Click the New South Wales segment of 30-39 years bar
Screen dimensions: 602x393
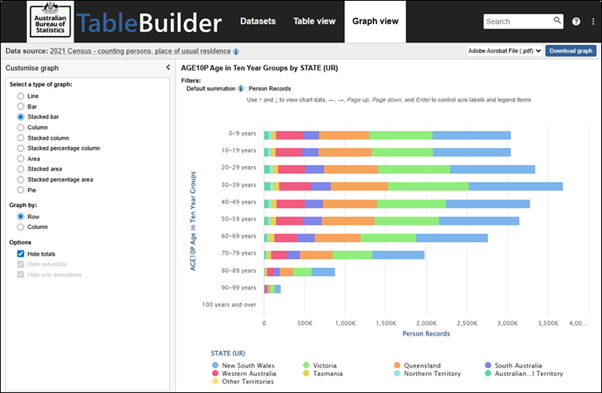click(516, 187)
